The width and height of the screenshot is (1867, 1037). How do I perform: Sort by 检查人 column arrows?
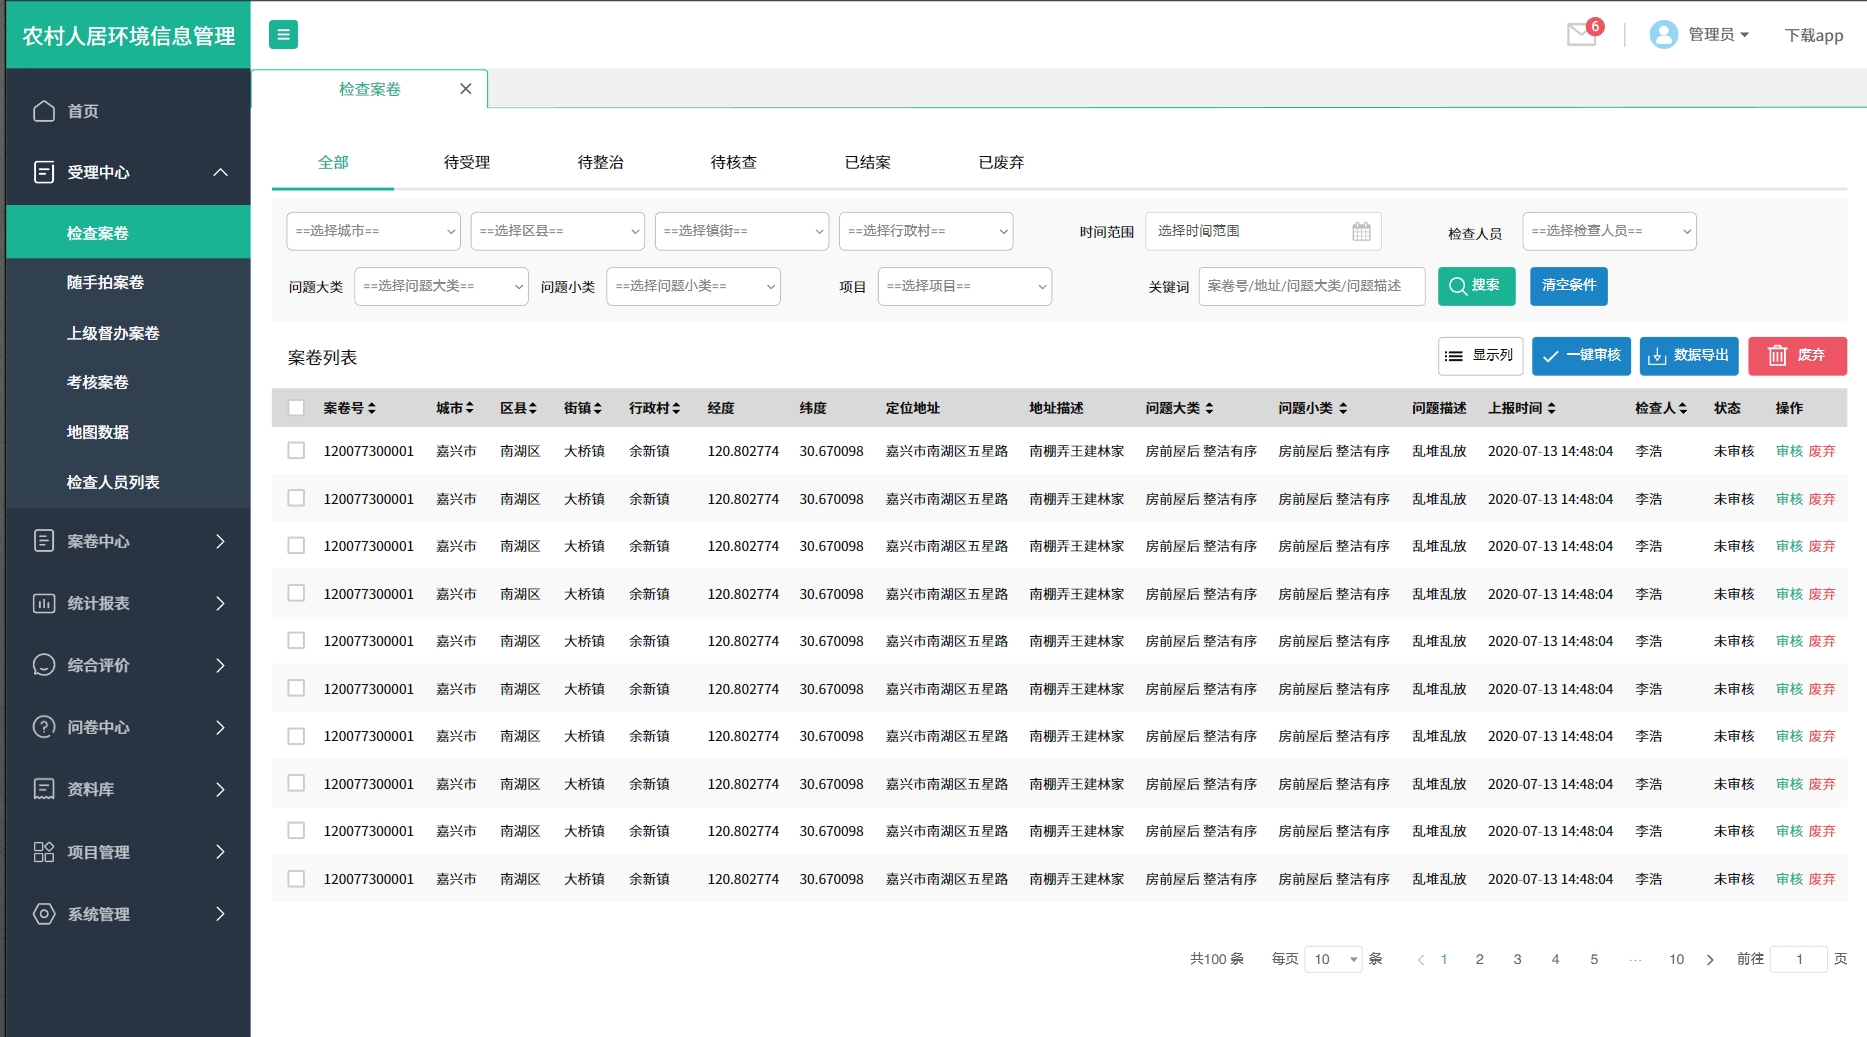(1683, 408)
